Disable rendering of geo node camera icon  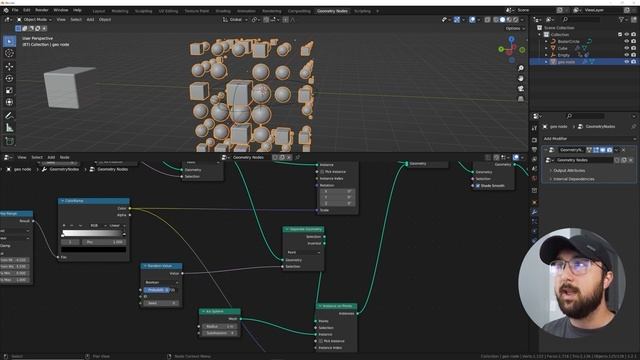pyautogui.click(x=633, y=62)
